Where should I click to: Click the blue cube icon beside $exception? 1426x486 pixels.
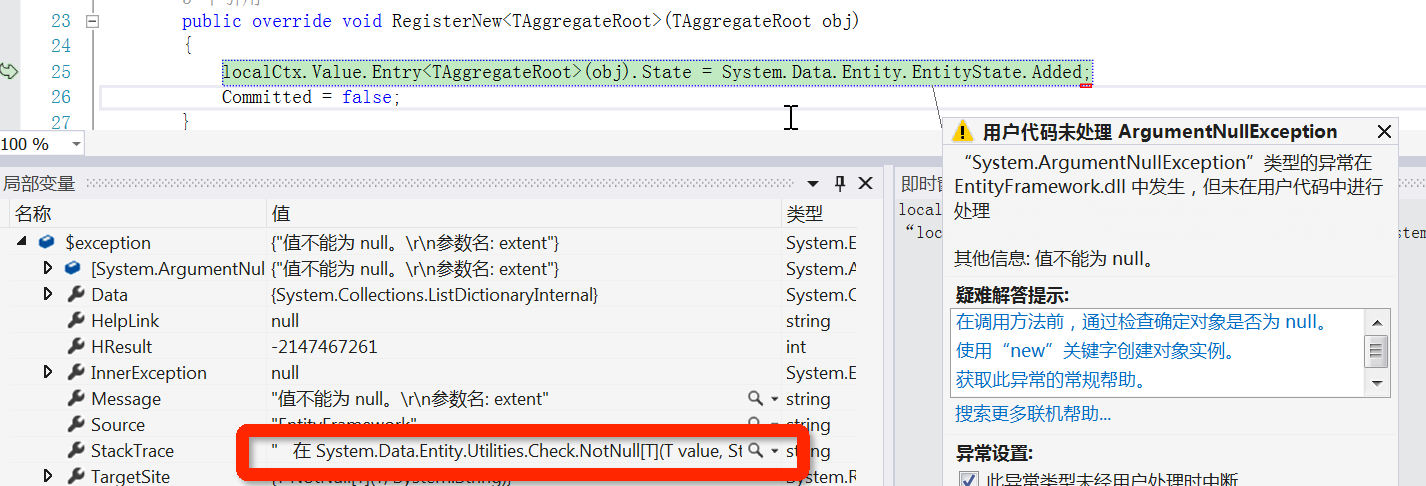click(46, 243)
